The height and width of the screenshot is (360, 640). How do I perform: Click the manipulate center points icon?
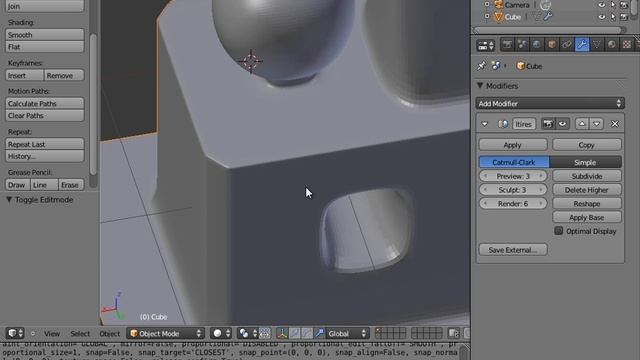(264, 333)
